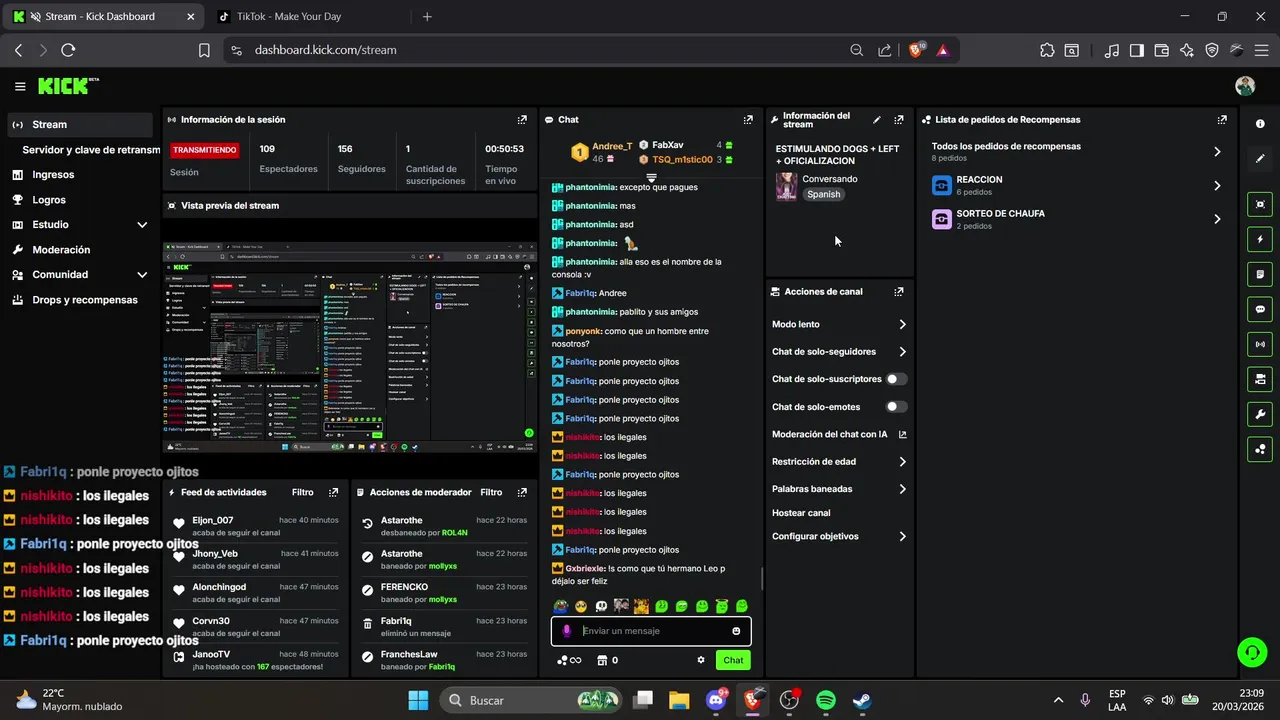
Task: Click the microphone icon in the chat box
Action: pyautogui.click(x=567, y=631)
